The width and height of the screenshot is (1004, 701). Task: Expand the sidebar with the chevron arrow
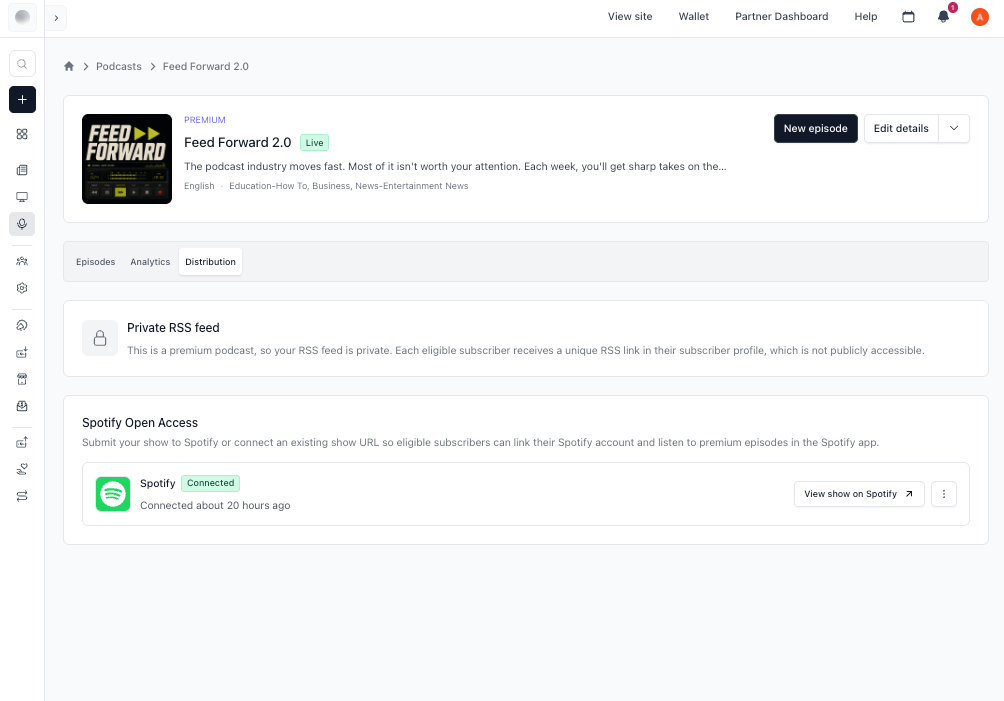point(56,18)
